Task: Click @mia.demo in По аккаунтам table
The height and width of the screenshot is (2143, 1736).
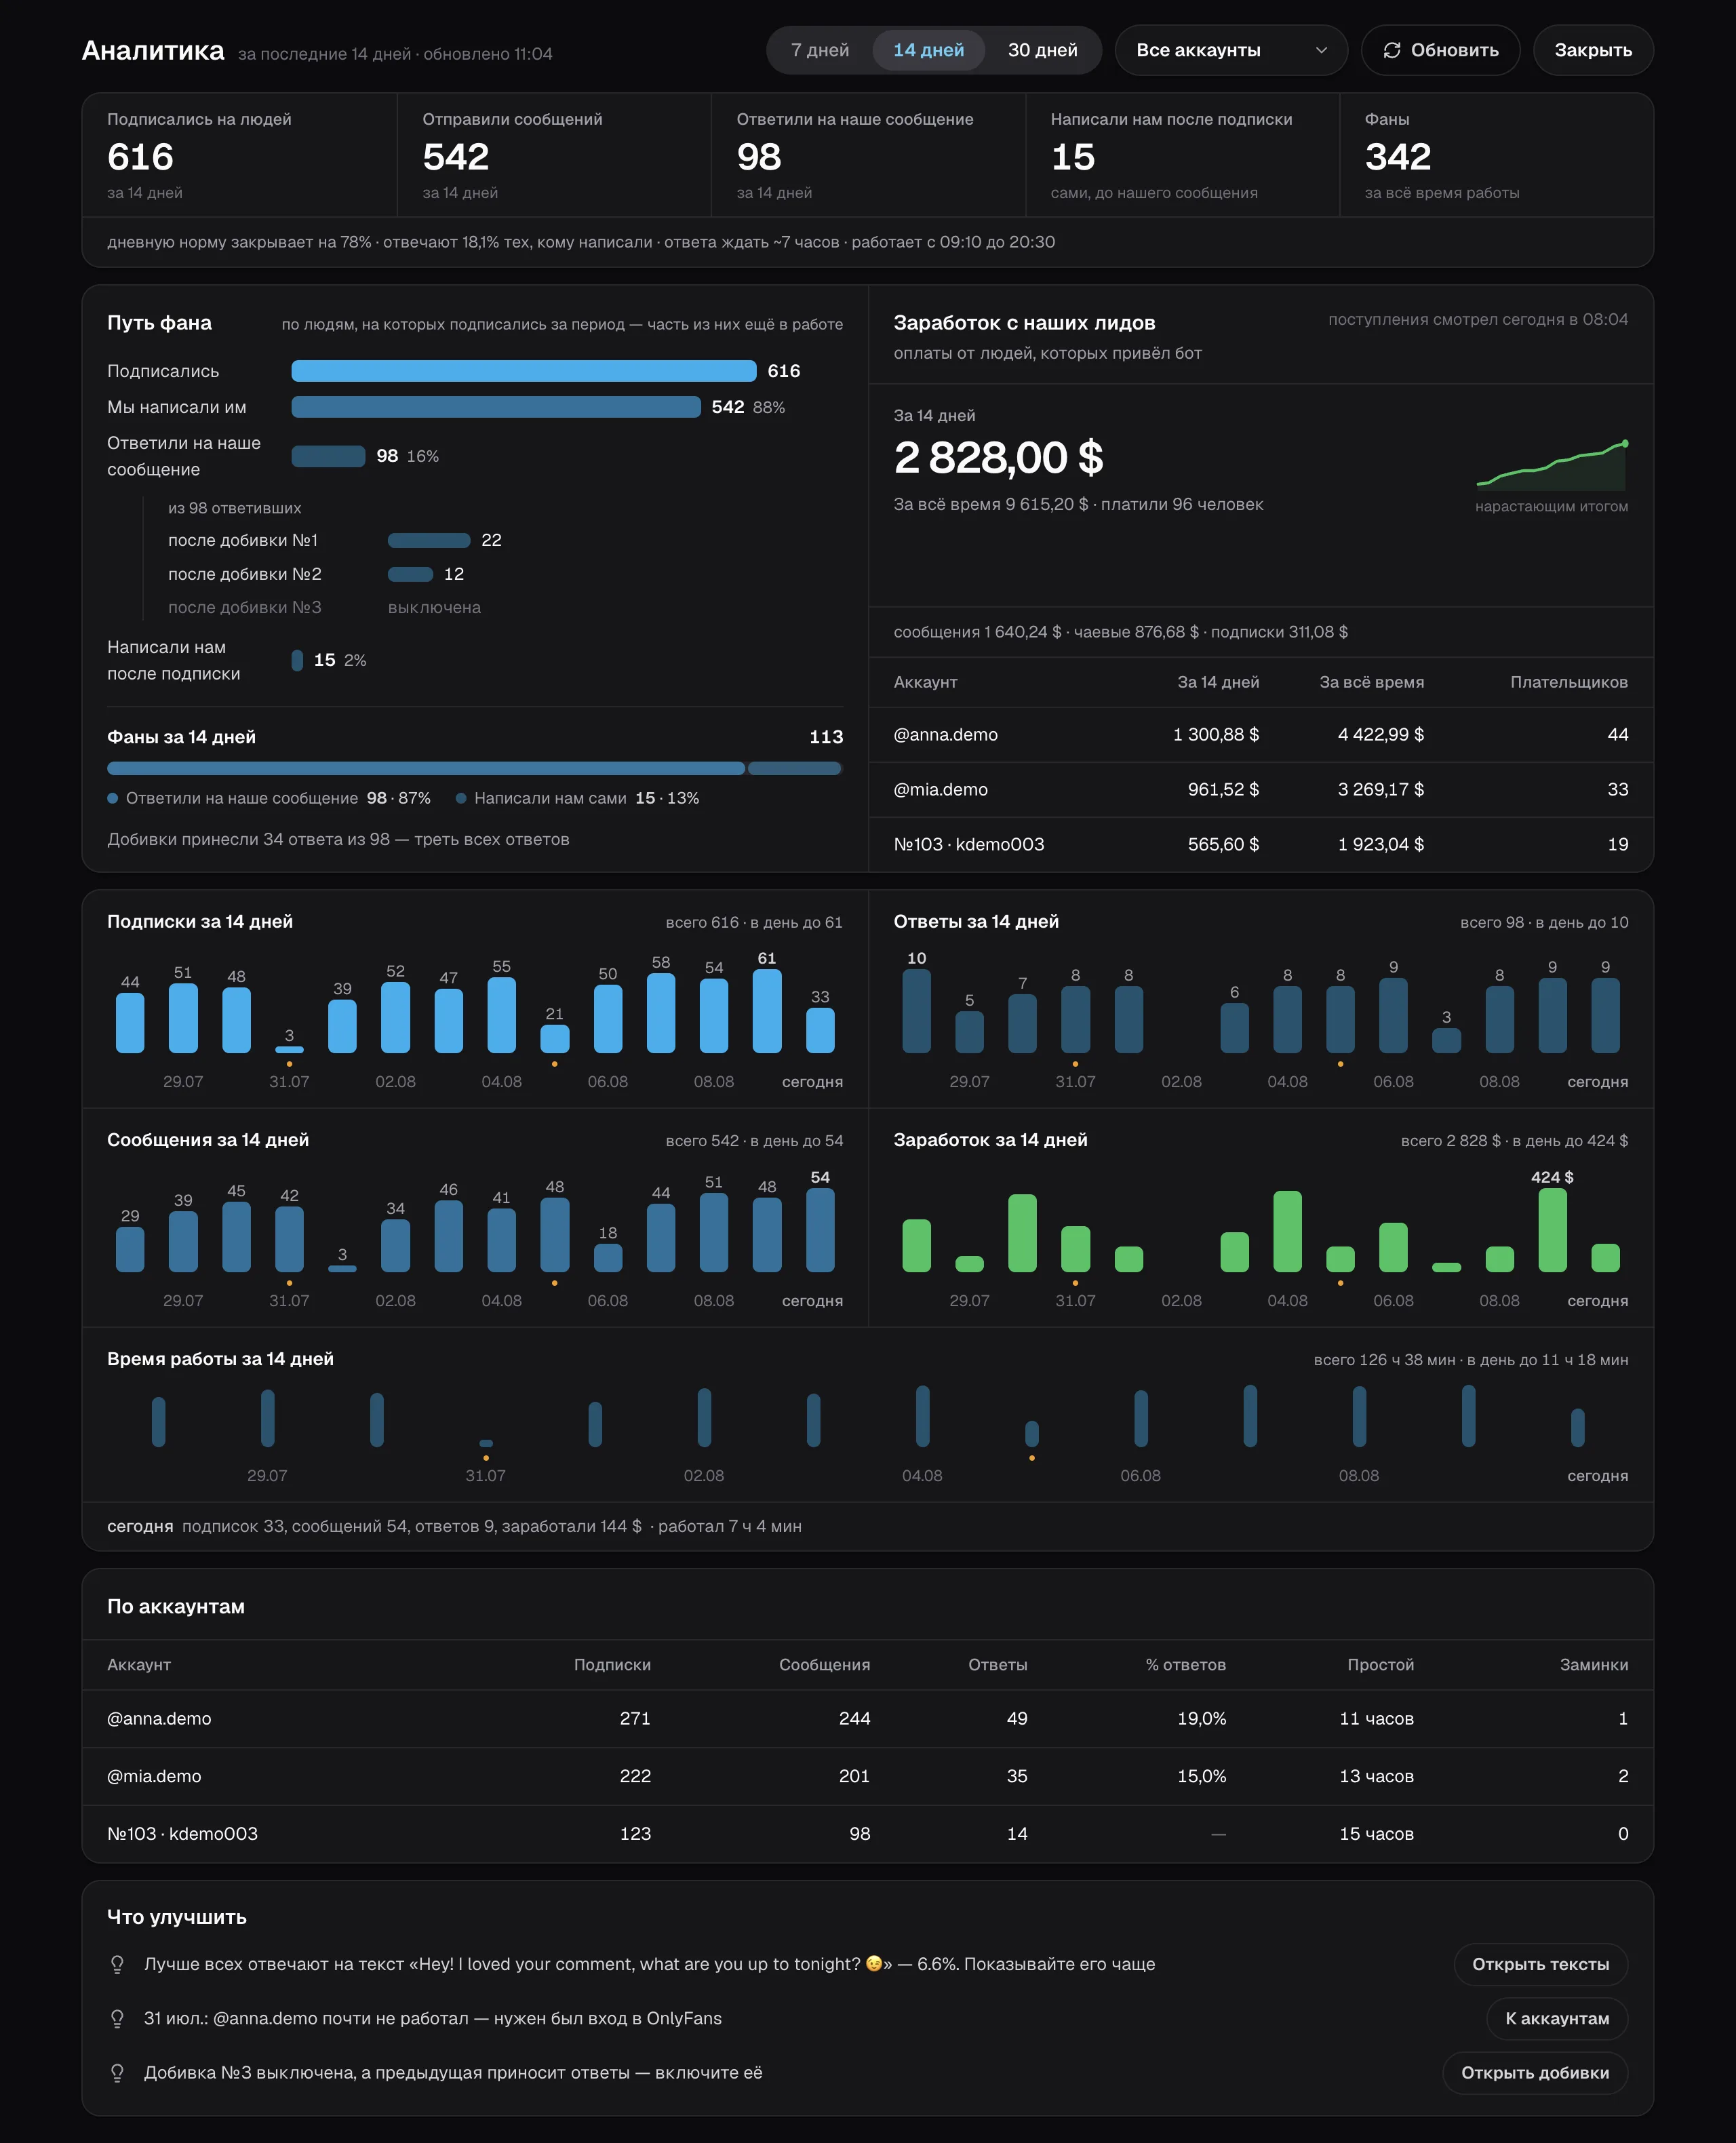Action: (x=154, y=1776)
